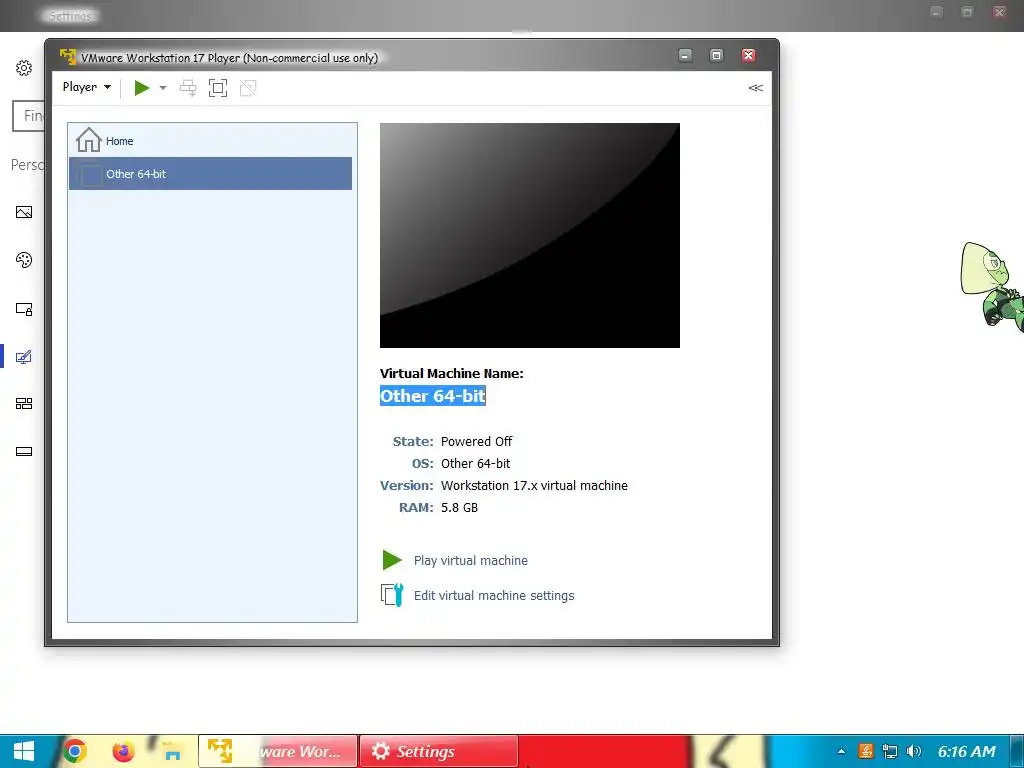
Task: Click Settings window gear home icon
Action: point(24,68)
